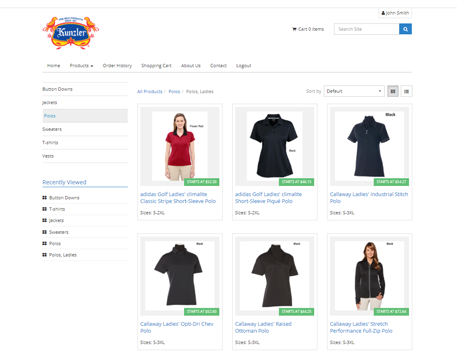The image size is (457, 360).
Task: Open Callaway Industrial Stitch Polo image
Action: point(369,146)
